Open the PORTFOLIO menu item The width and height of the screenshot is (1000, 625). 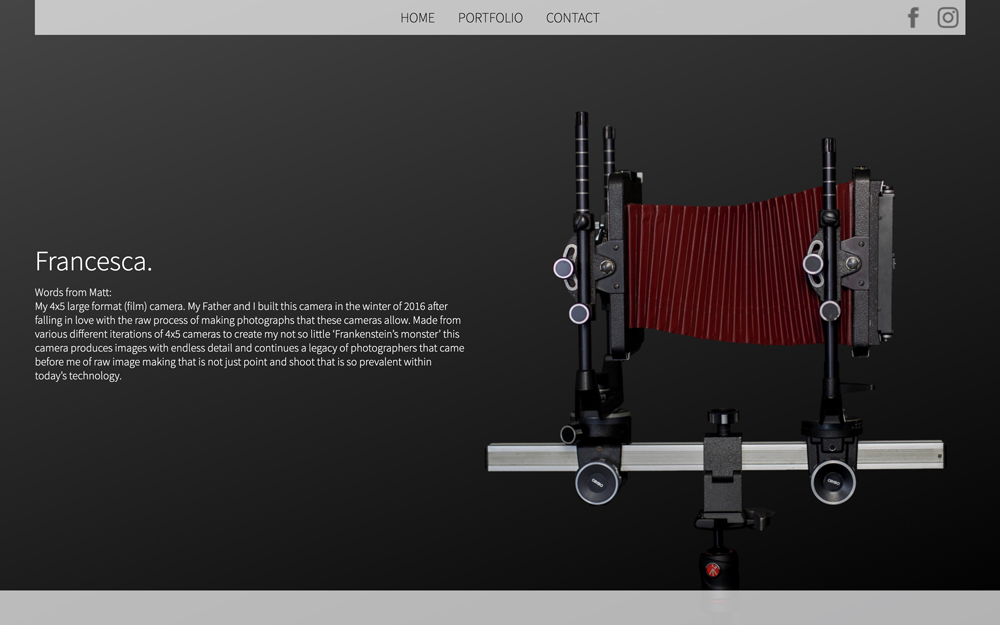click(490, 18)
